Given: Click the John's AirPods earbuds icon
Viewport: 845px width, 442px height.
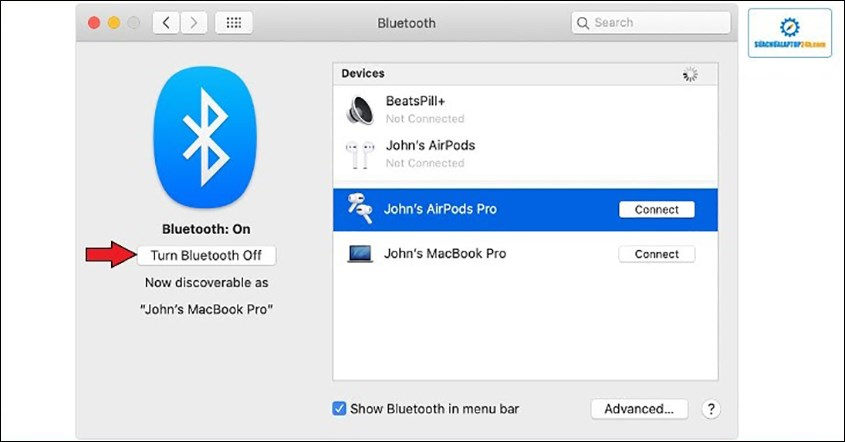Looking at the screenshot, I should [x=360, y=155].
